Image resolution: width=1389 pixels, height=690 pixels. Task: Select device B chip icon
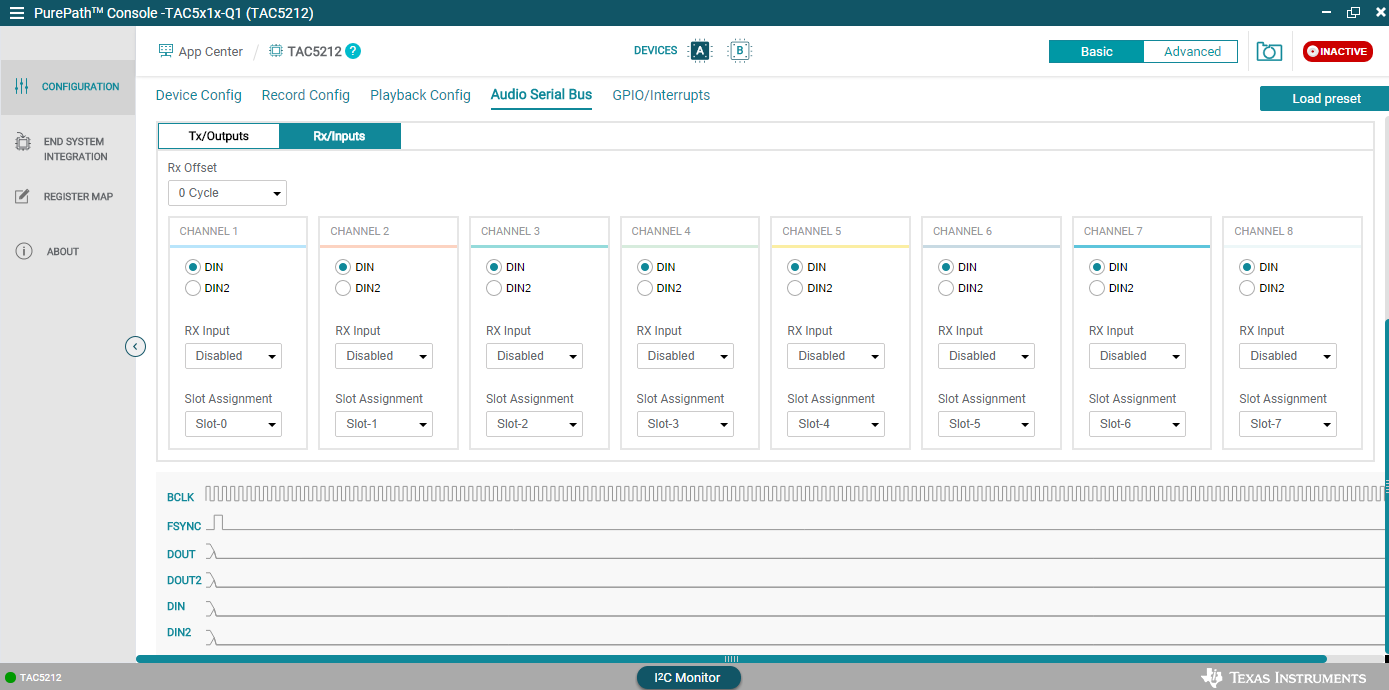pos(739,51)
